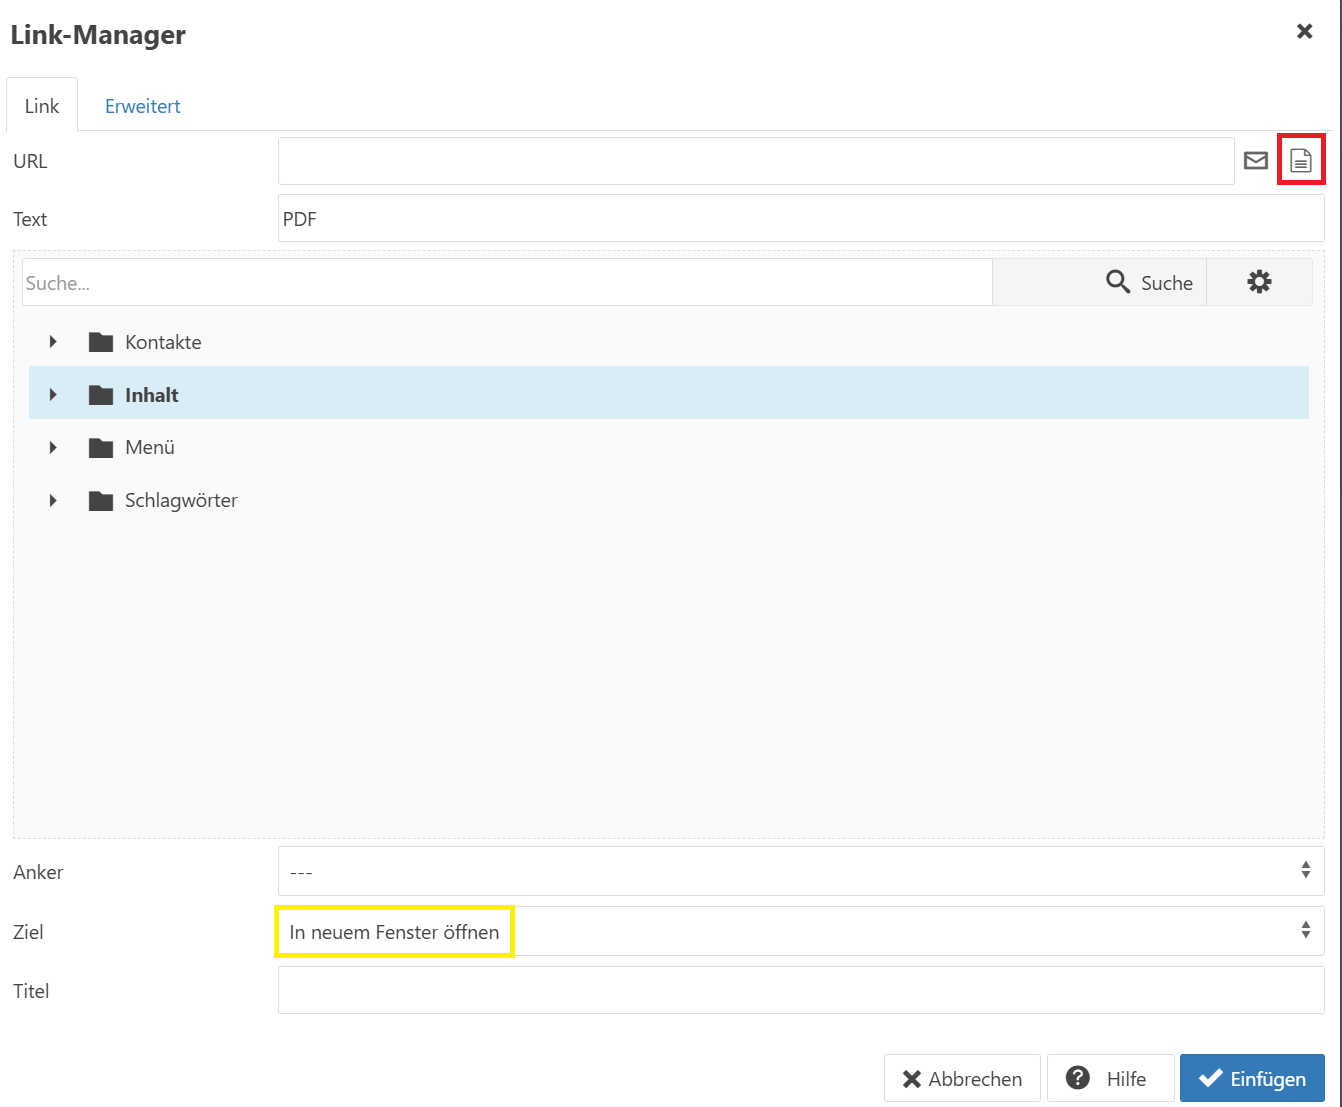Expand the Kontakte tree node
The height and width of the screenshot is (1107, 1342).
point(53,341)
